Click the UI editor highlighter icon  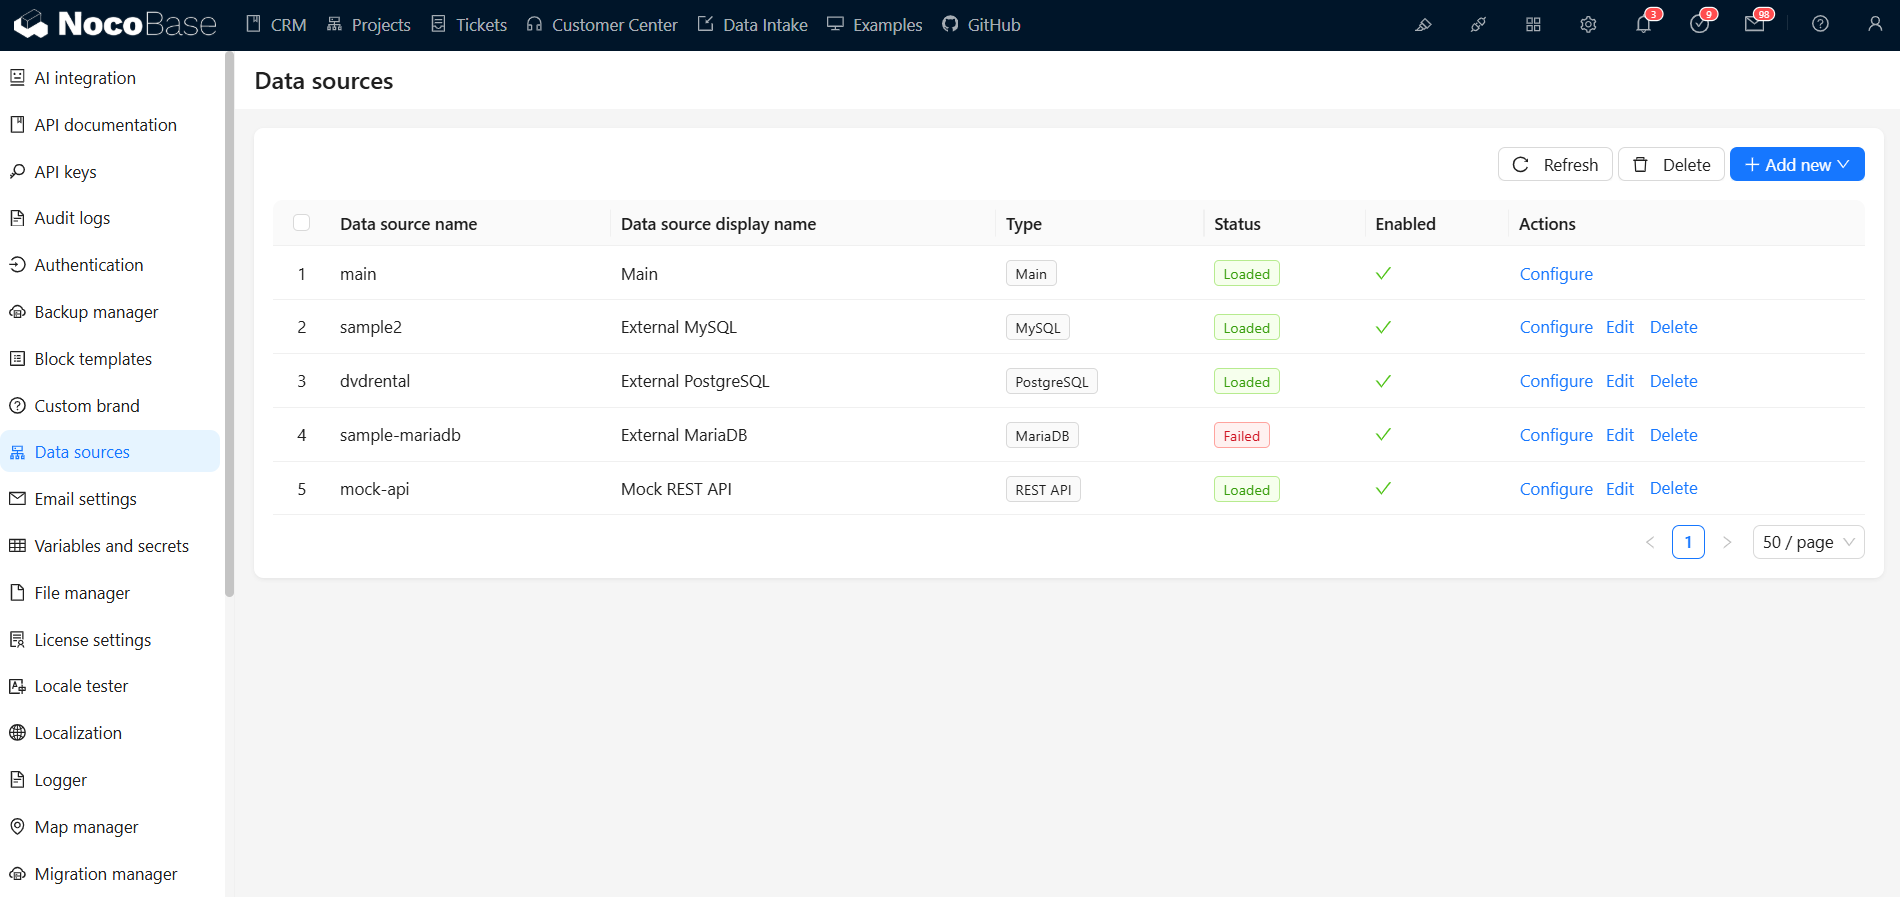[1423, 25]
